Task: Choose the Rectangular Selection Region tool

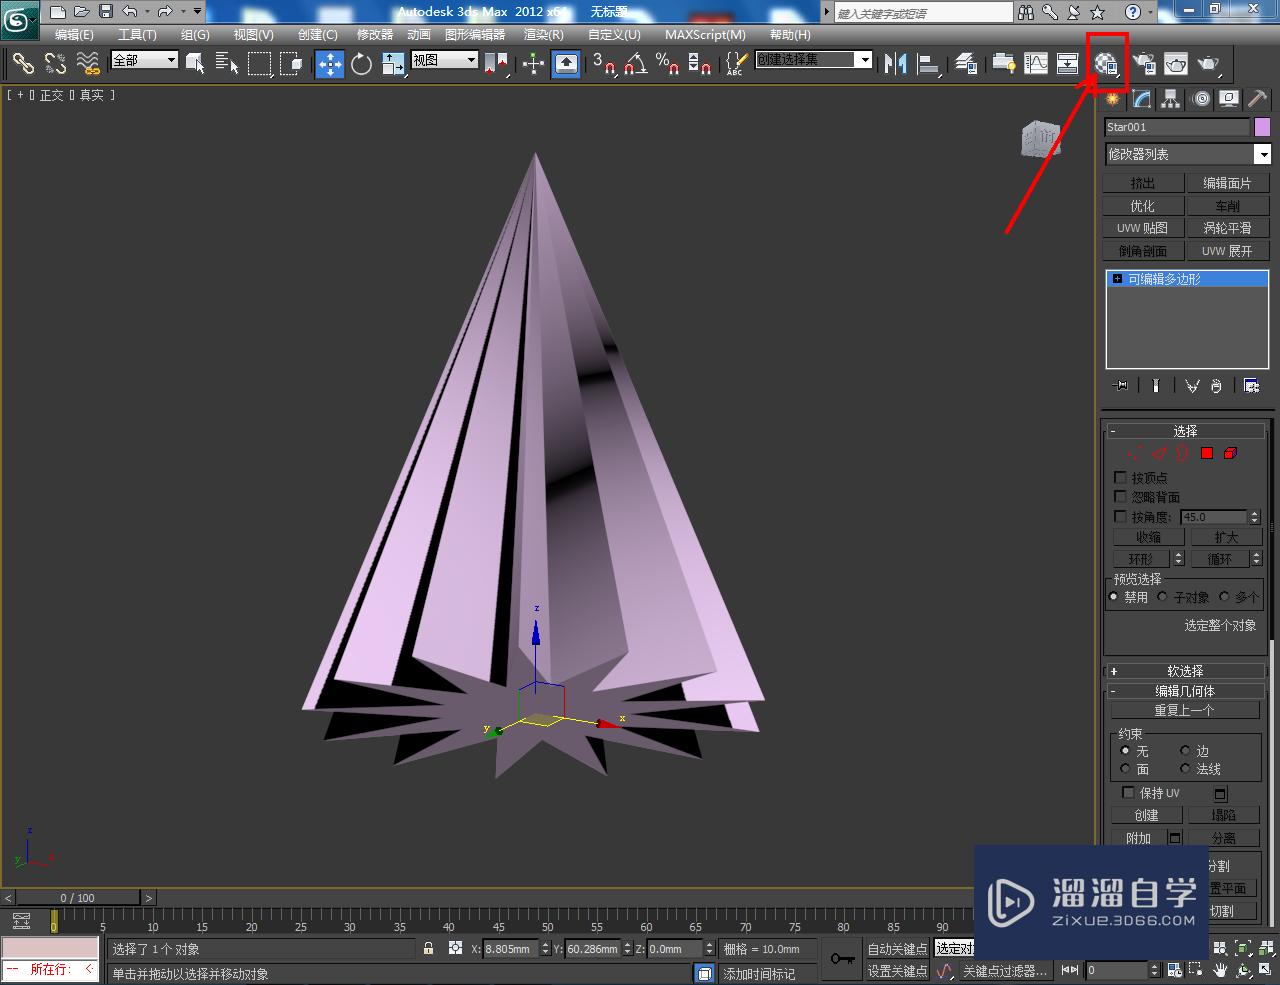Action: 260,64
